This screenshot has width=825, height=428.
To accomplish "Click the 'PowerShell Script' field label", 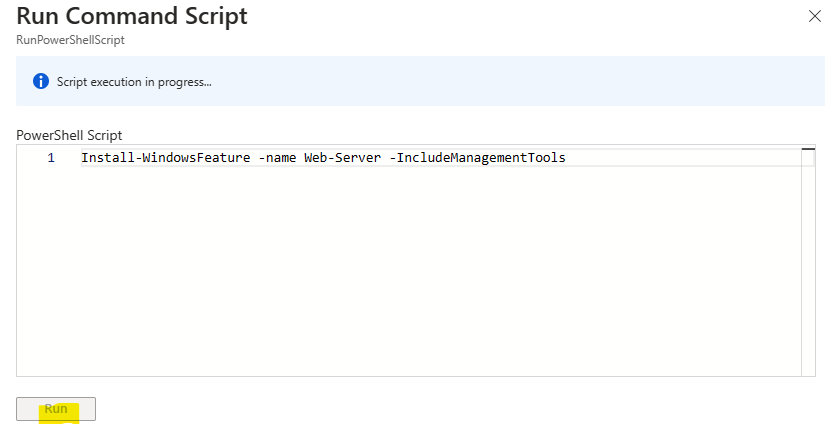I will pyautogui.click(x=69, y=135).
